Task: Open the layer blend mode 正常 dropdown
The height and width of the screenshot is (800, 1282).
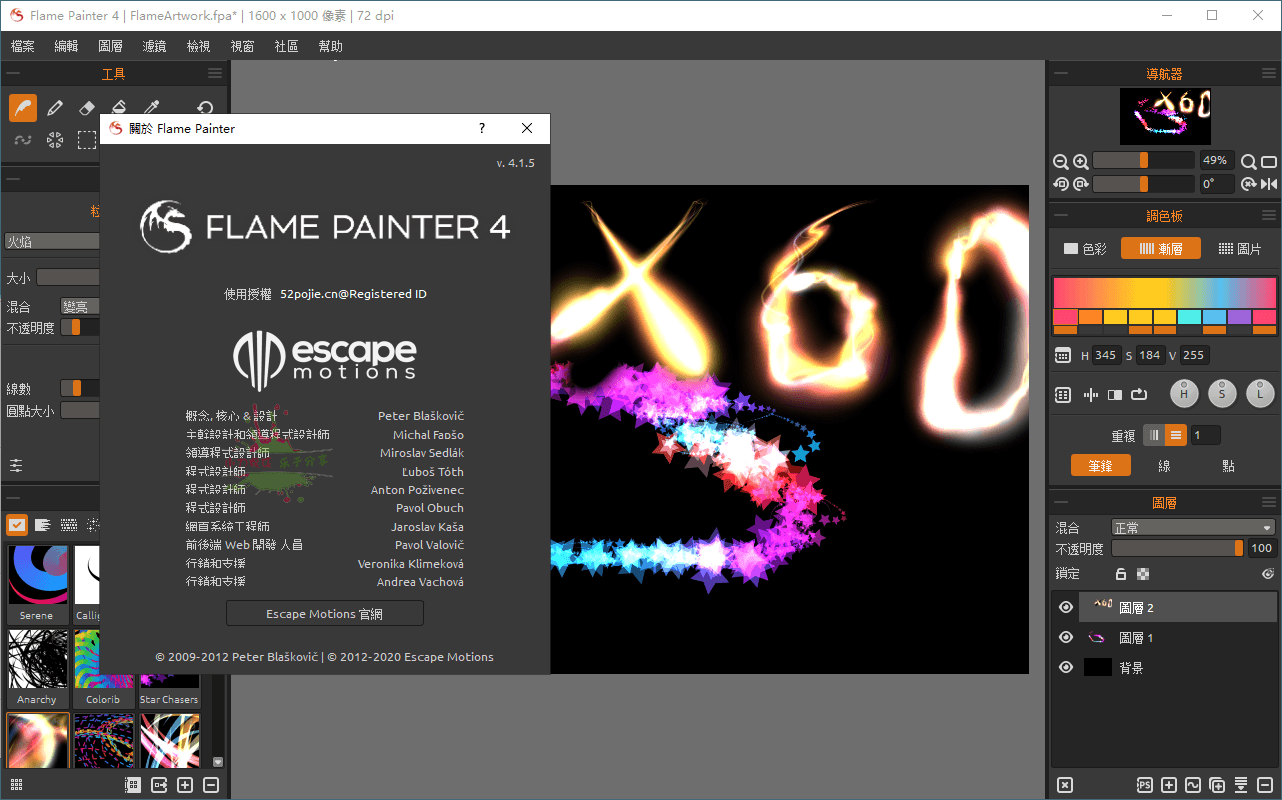Action: pyautogui.click(x=1193, y=527)
